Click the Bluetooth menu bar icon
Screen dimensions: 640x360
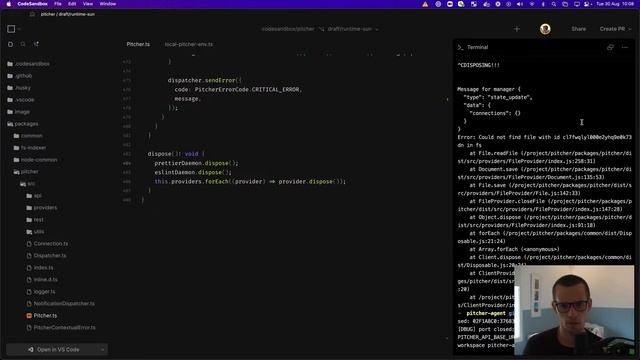[543, 4]
